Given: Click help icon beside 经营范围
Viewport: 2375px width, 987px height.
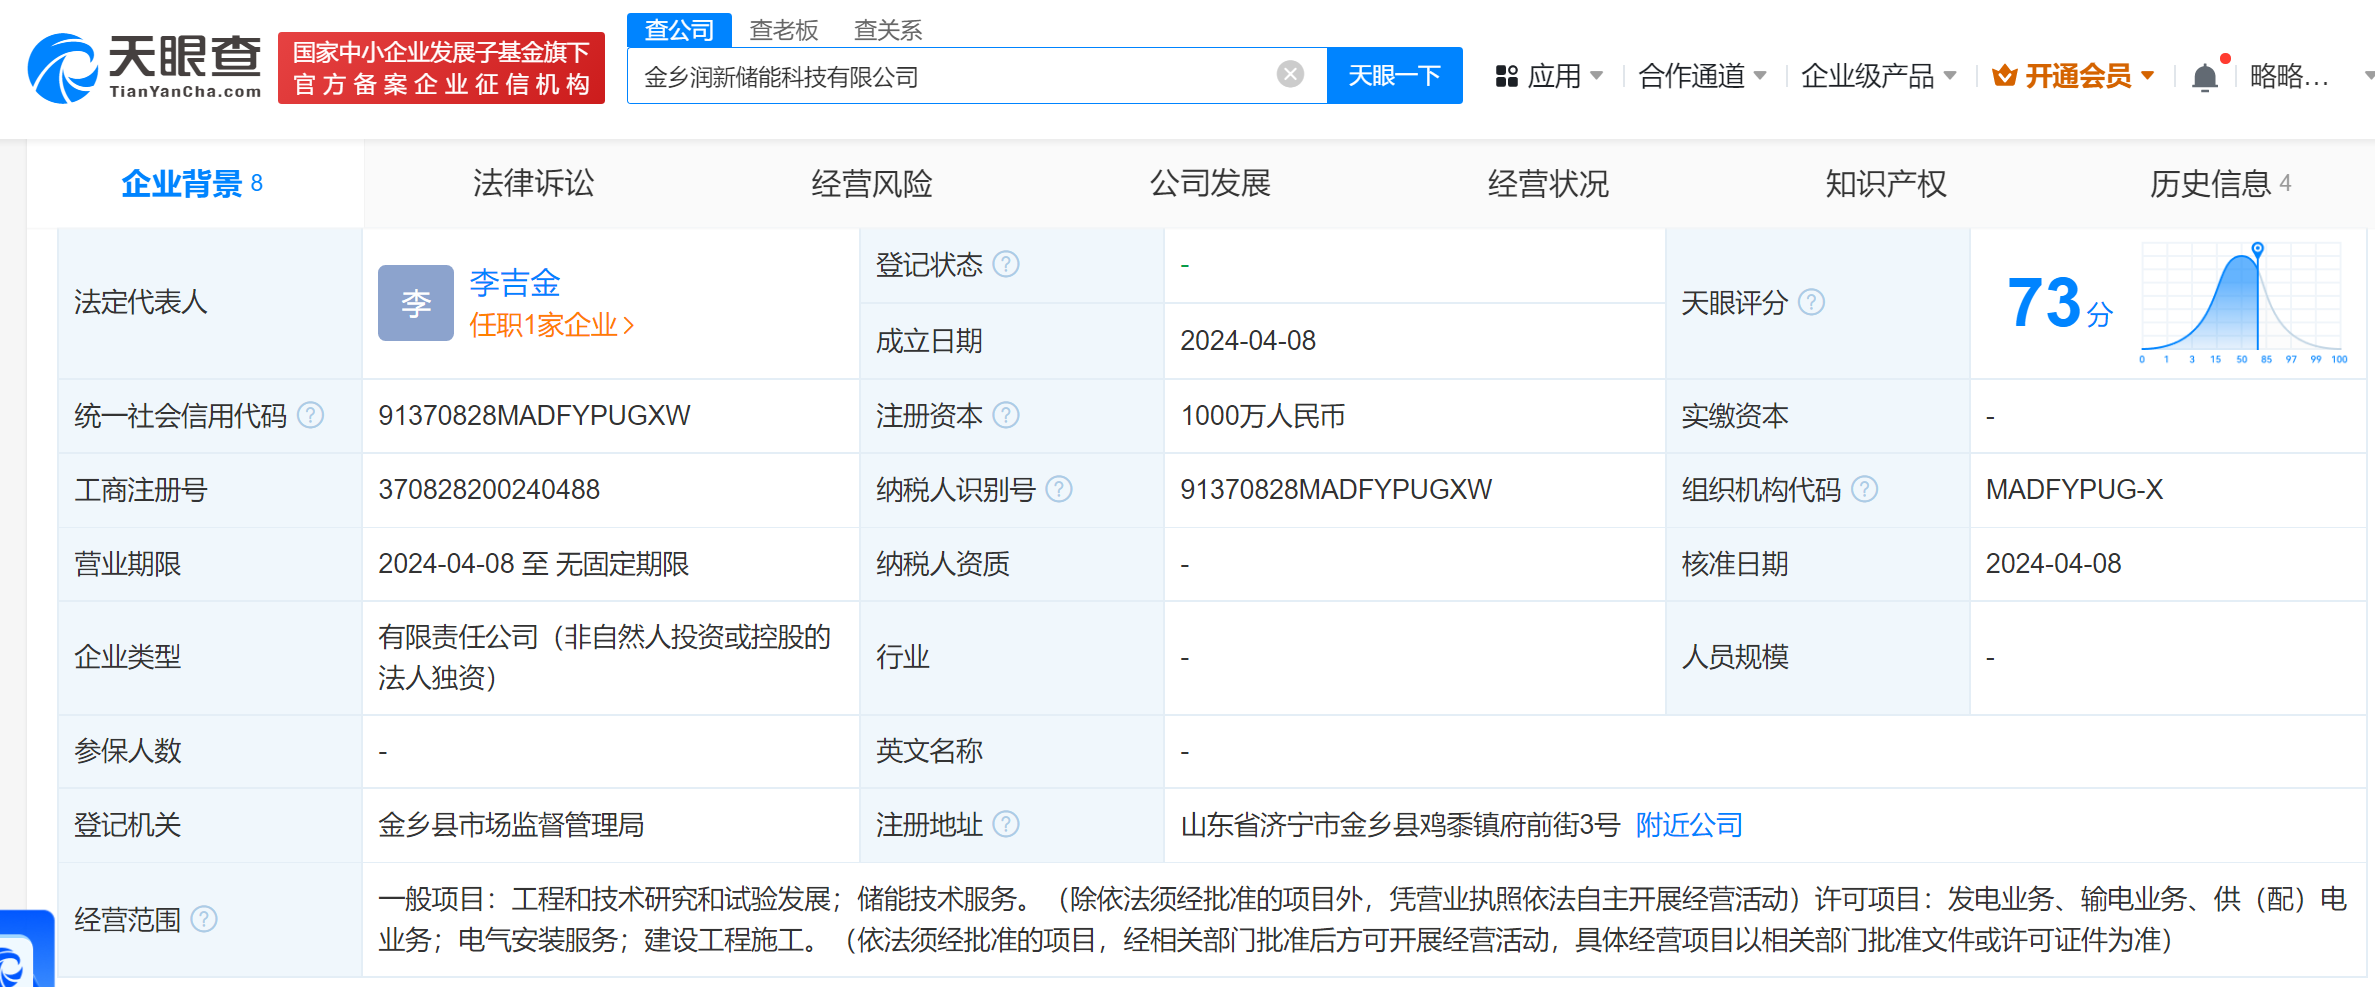Looking at the screenshot, I should [x=204, y=919].
